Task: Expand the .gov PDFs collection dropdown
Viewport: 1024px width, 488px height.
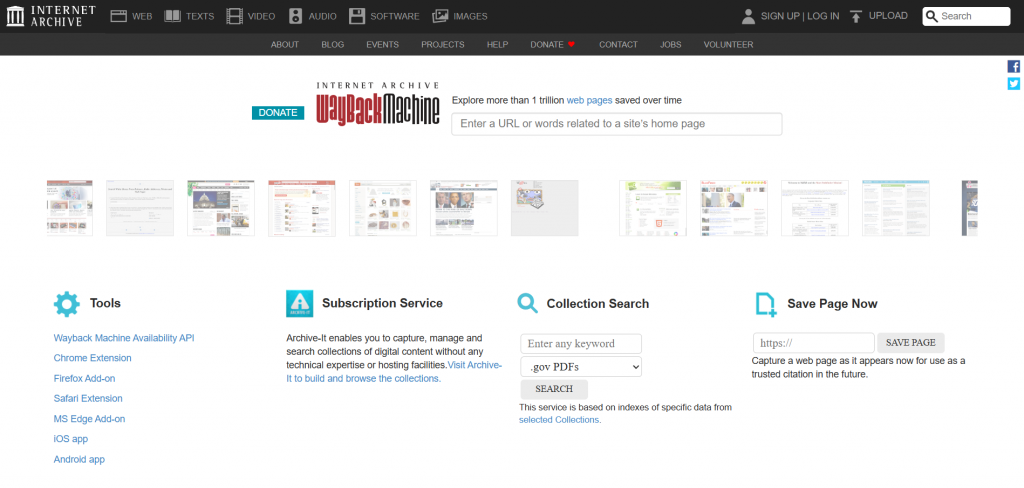Action: click(x=581, y=367)
